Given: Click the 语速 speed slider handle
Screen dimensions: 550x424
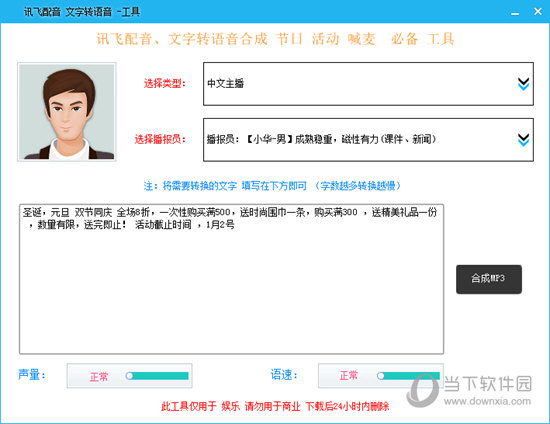Looking at the screenshot, I should click(x=381, y=376).
